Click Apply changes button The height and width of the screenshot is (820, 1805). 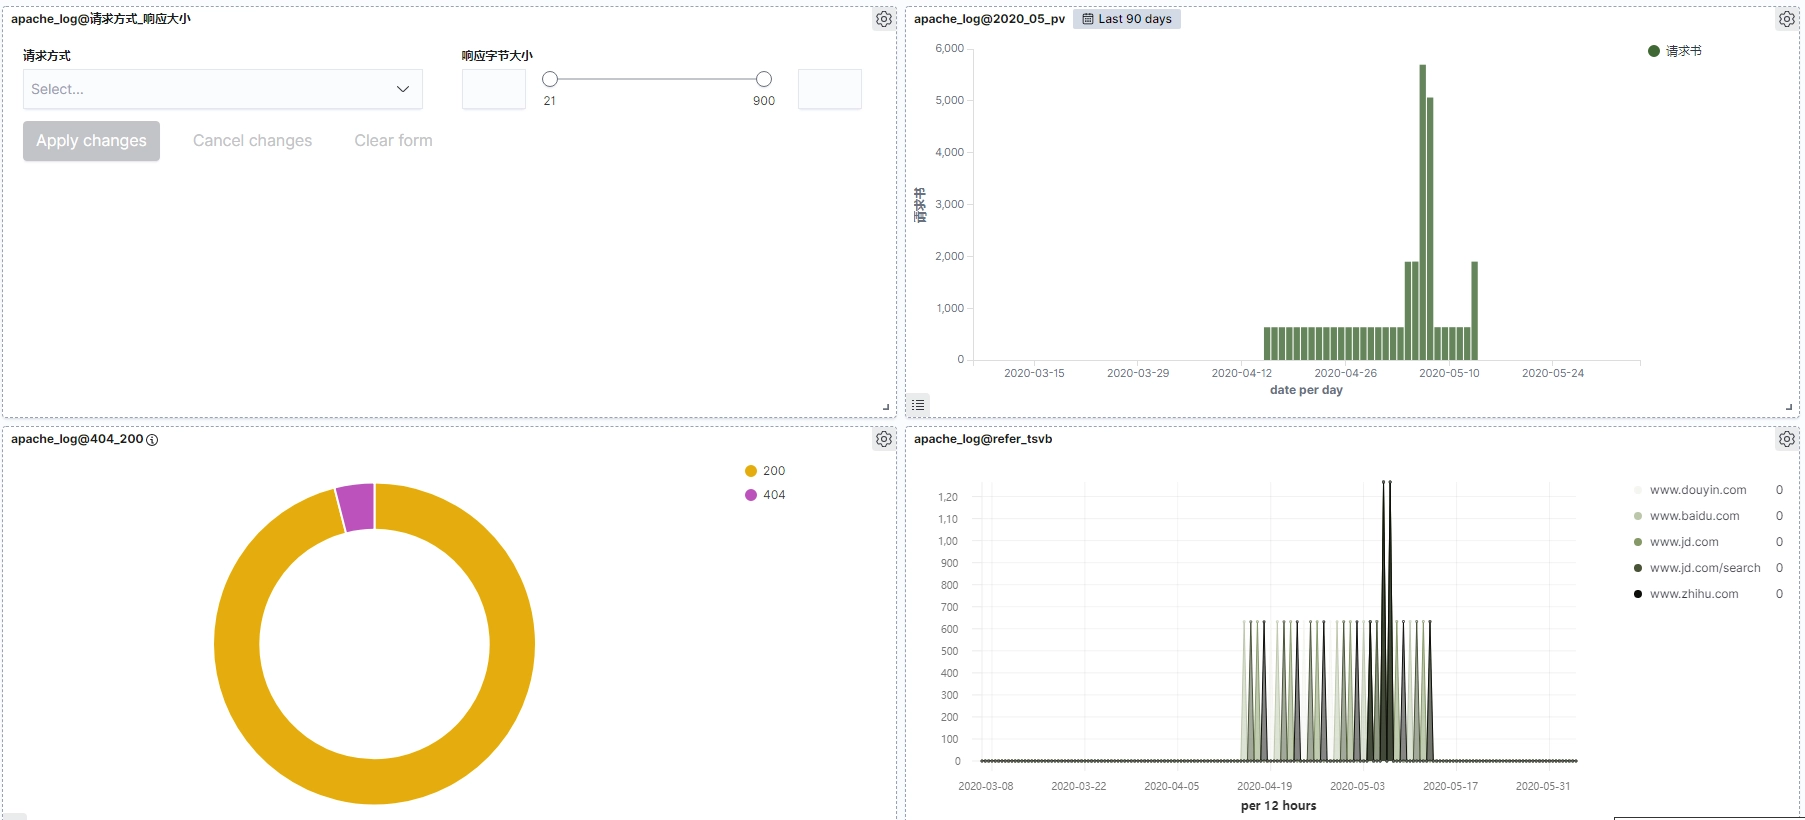coord(91,141)
